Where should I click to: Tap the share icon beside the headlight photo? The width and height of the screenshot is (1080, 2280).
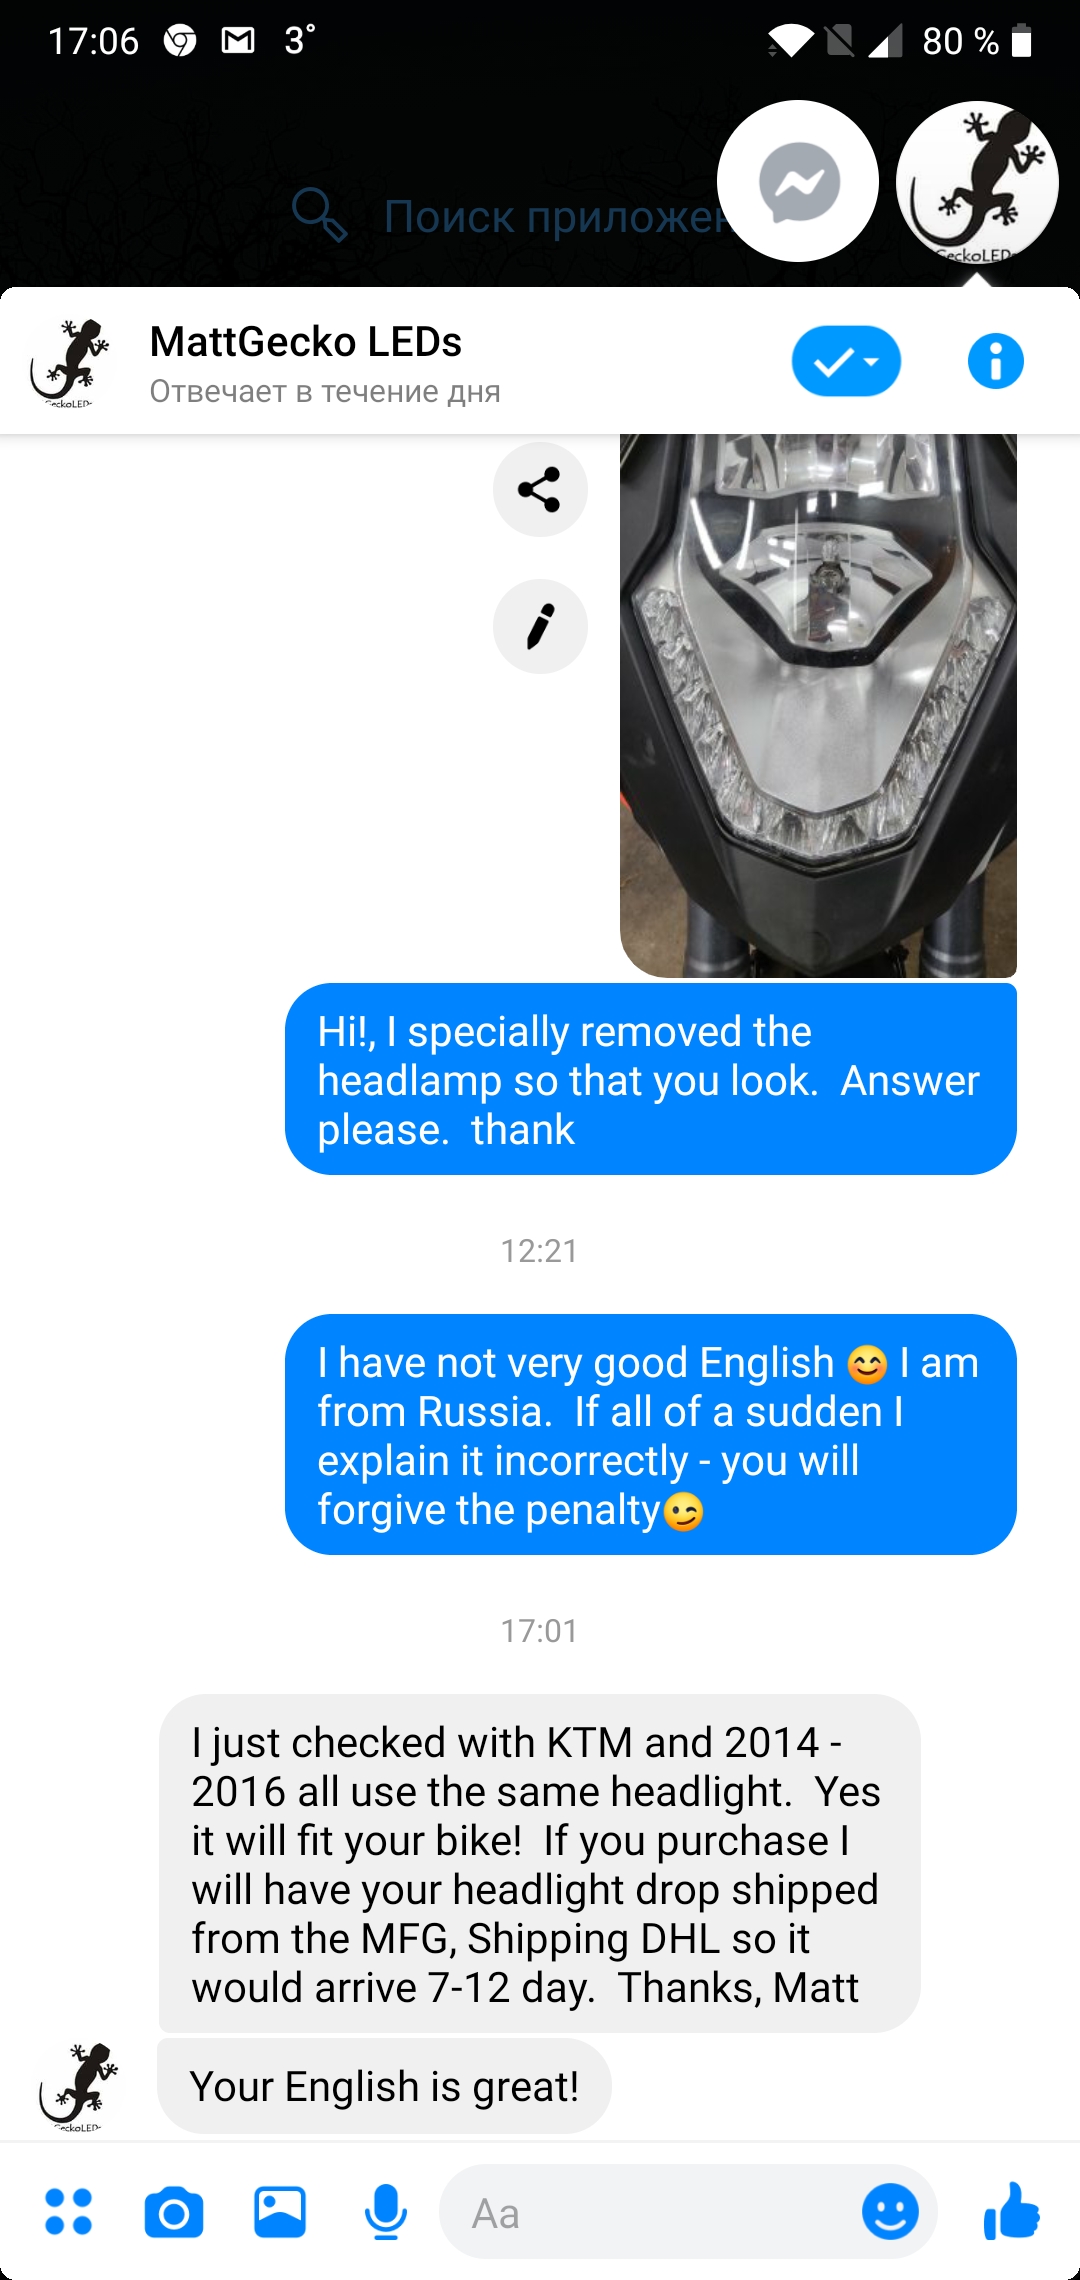point(540,489)
